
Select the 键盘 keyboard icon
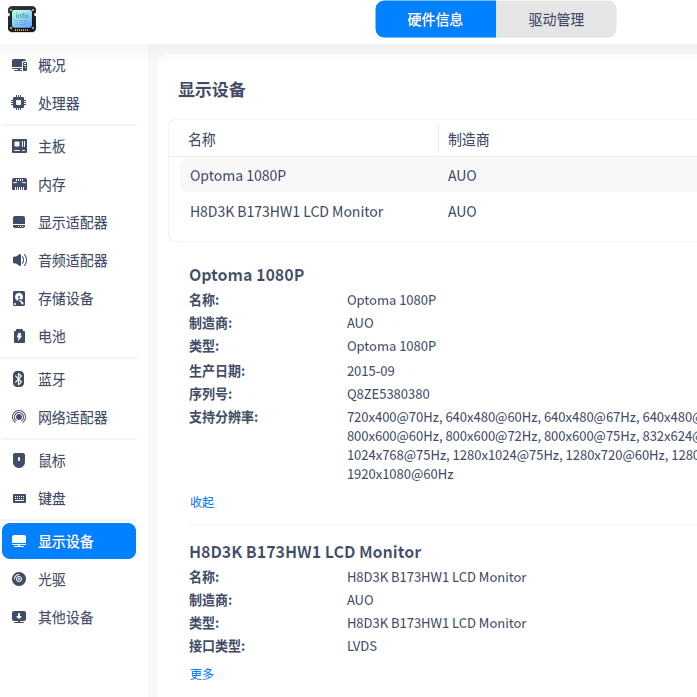point(19,498)
